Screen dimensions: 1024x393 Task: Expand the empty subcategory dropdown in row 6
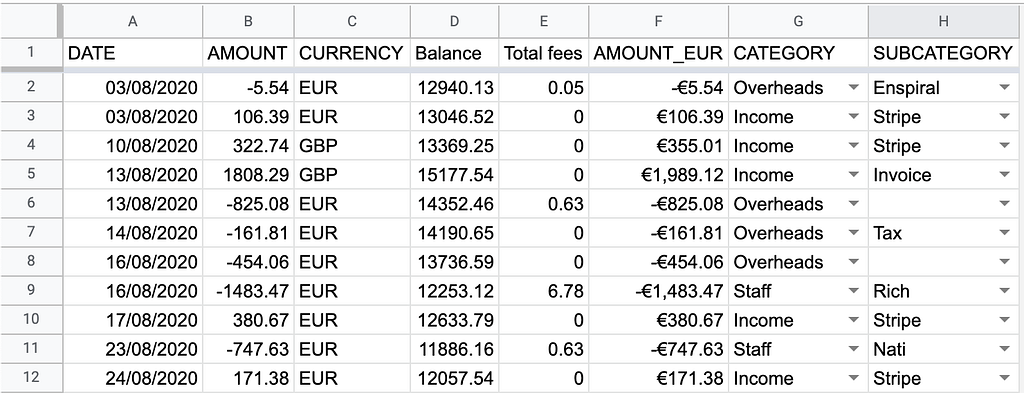pyautogui.click(x=1004, y=204)
